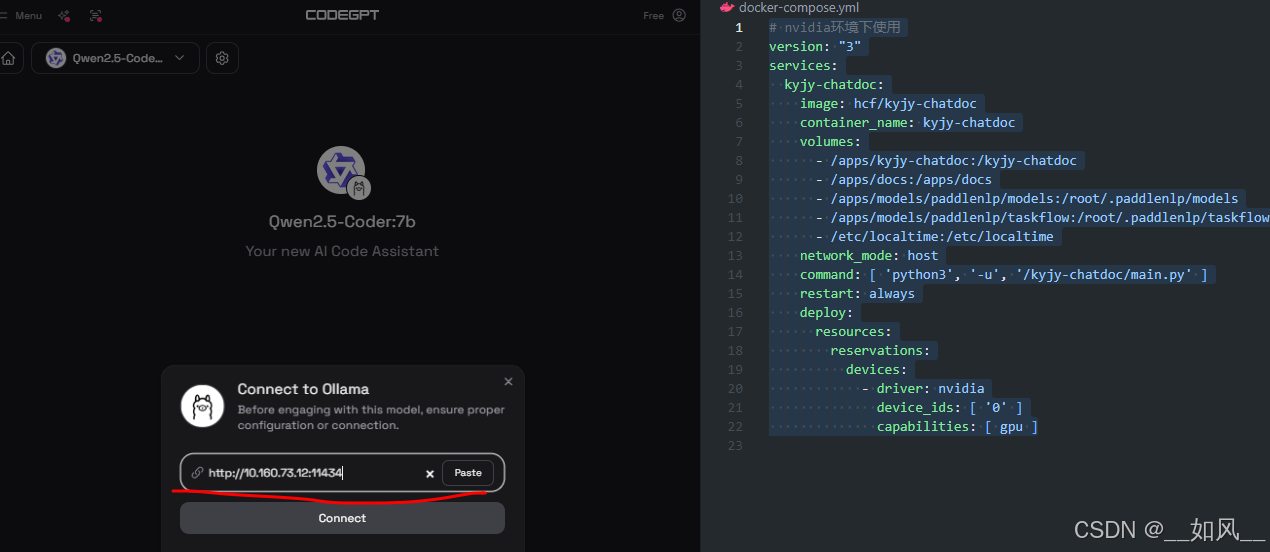Click the 'image: hcf/kyjy-chatdoc' line

(x=888, y=103)
